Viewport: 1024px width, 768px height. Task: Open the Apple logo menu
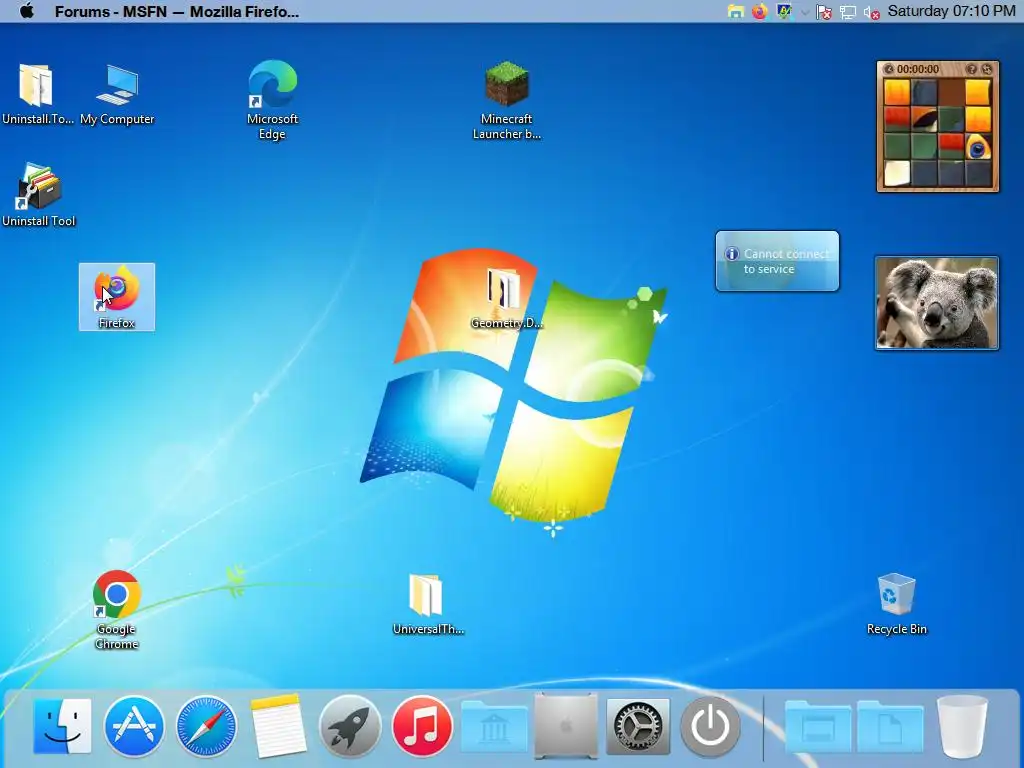click(27, 11)
